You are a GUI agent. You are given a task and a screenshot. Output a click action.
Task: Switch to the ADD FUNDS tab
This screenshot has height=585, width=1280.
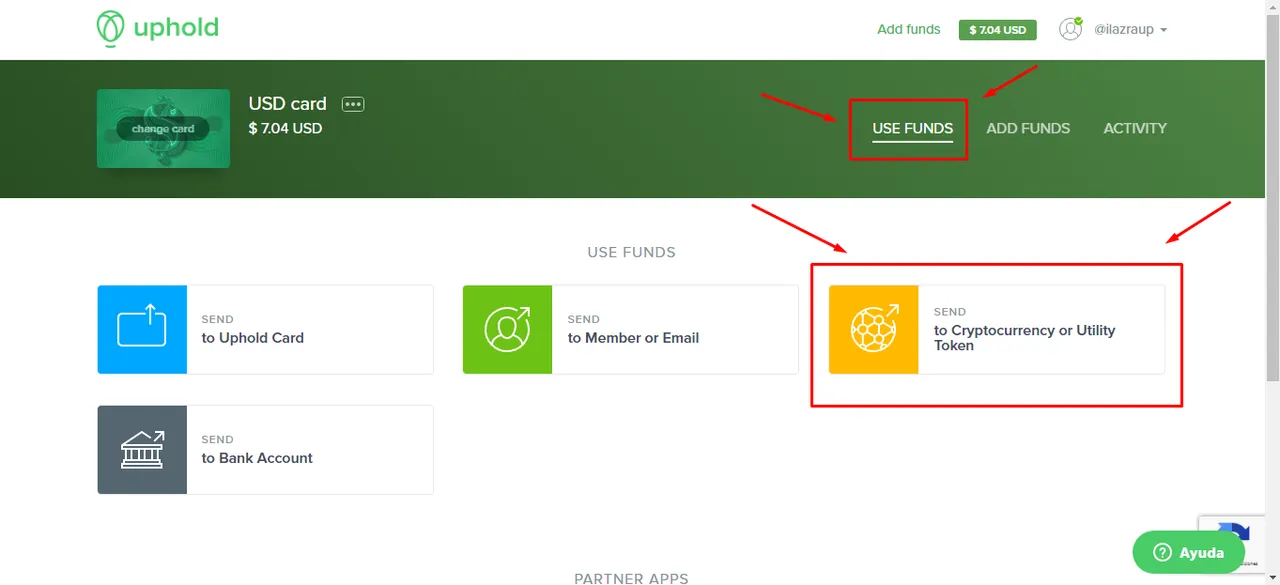[x=1028, y=128]
